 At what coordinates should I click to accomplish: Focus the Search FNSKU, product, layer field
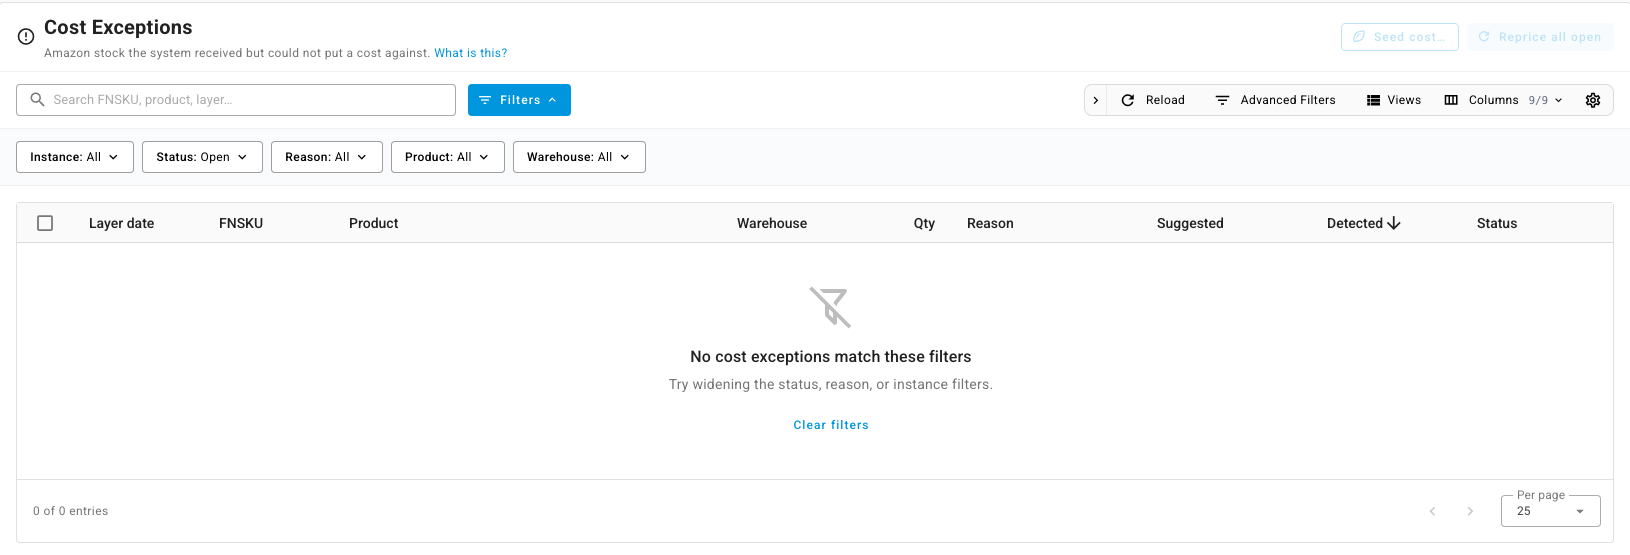[236, 100]
